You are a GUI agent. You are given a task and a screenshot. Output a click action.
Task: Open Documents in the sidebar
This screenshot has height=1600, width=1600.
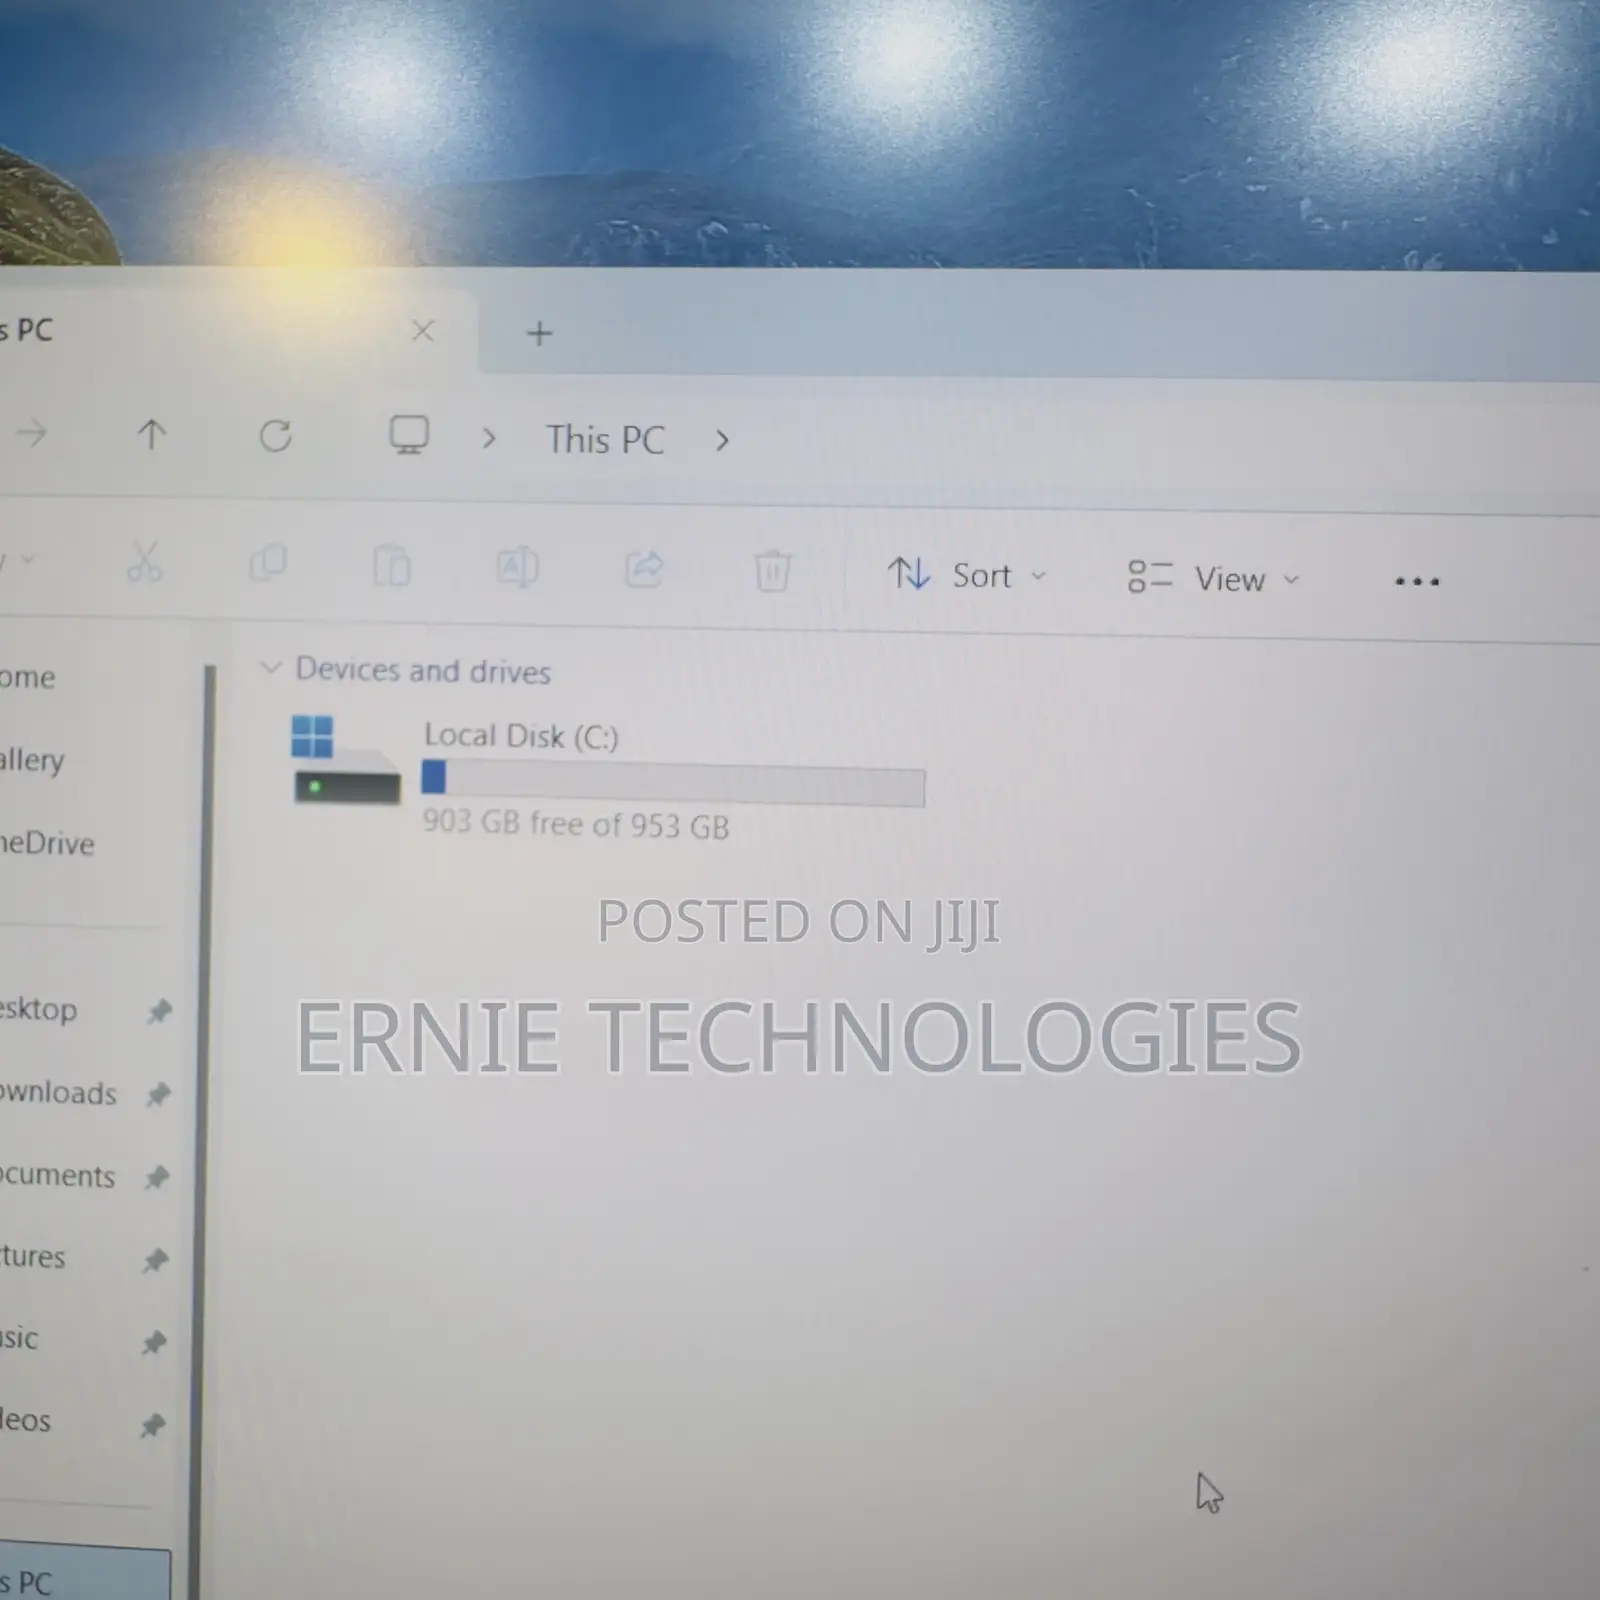(57, 1175)
